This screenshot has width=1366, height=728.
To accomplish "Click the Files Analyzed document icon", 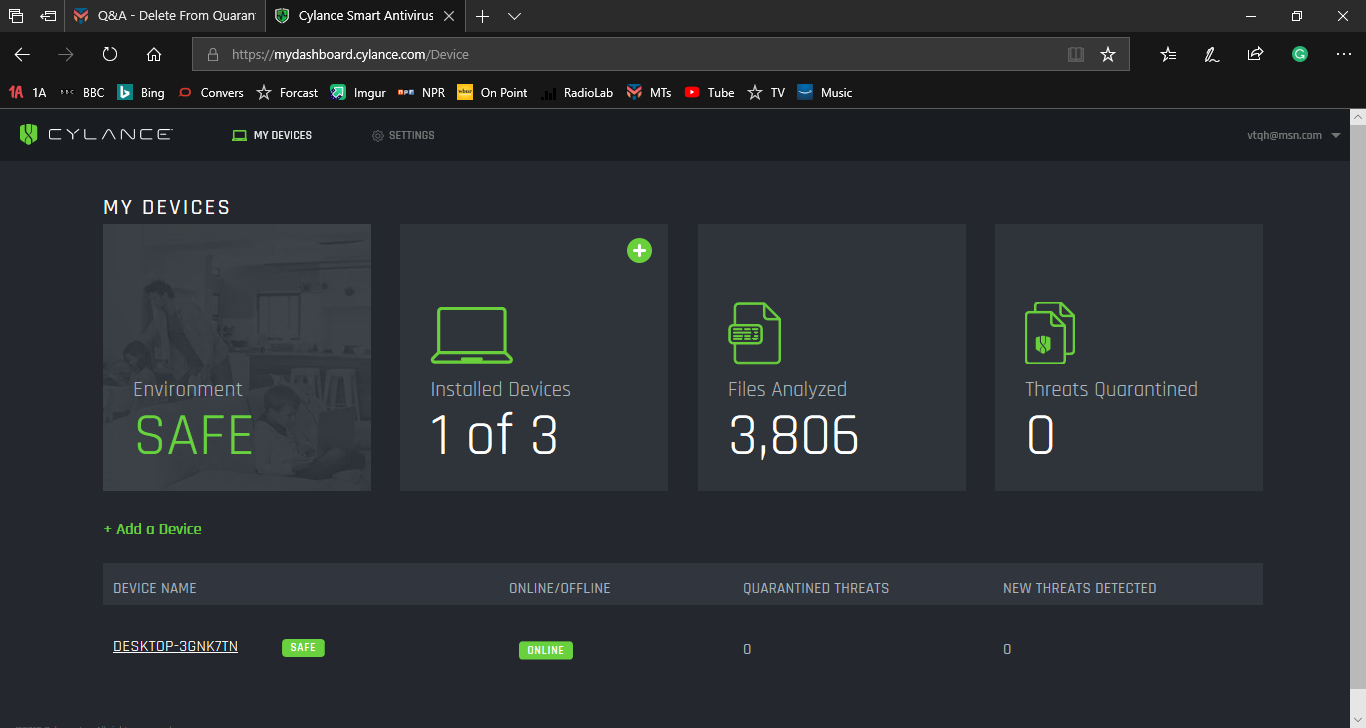I will pos(755,334).
